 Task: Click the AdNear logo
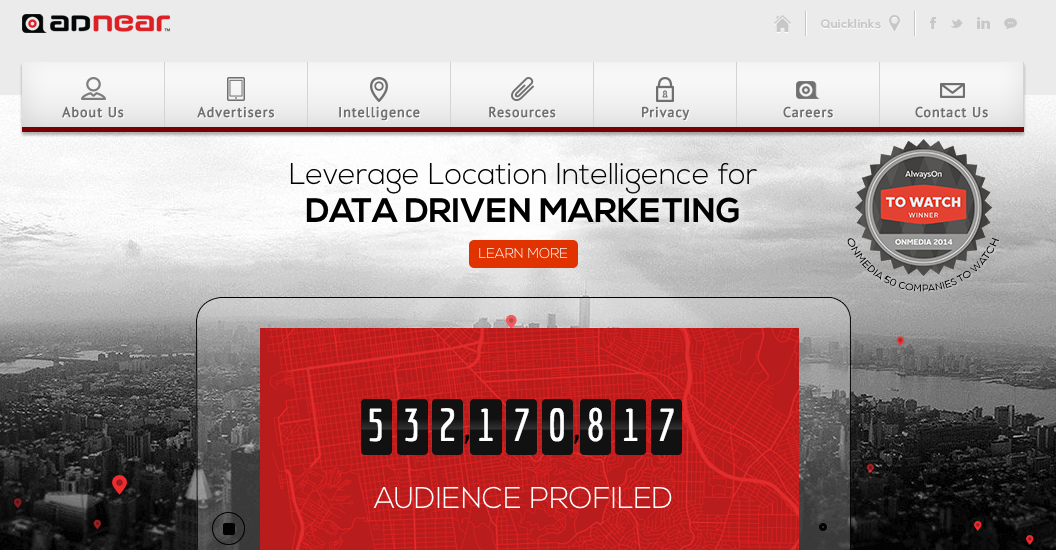(96, 24)
